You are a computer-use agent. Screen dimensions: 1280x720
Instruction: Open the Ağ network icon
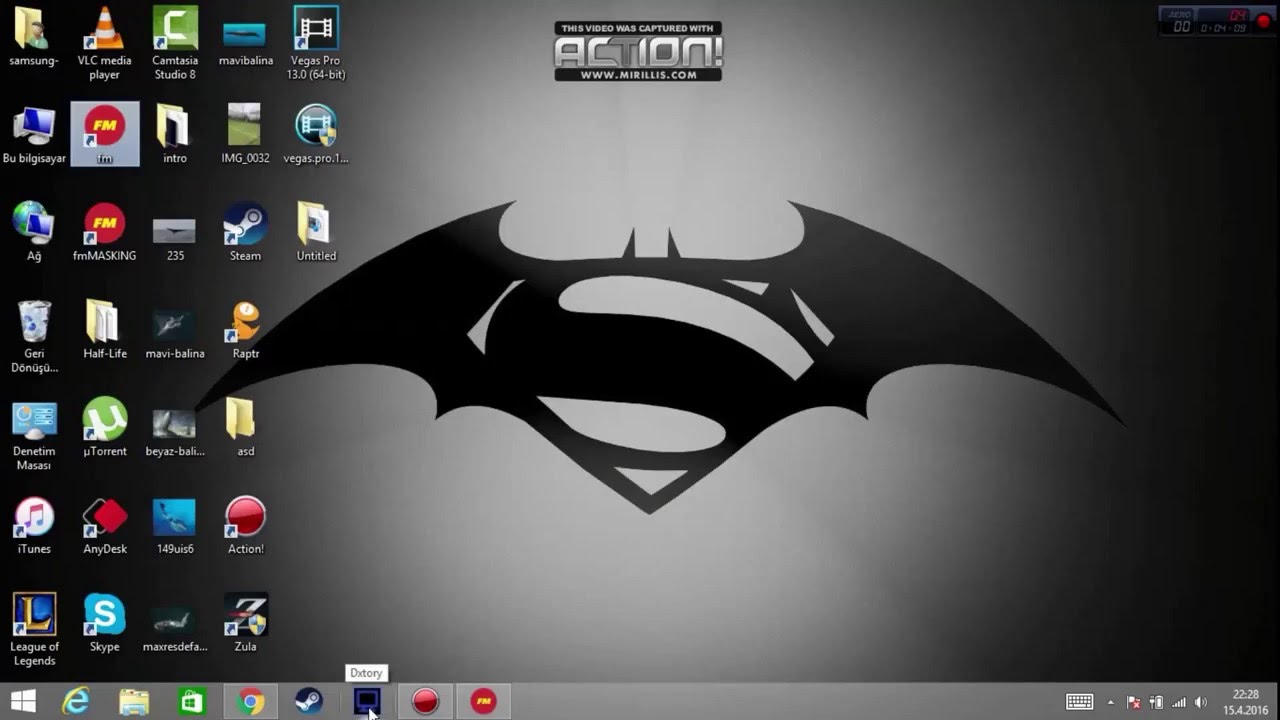click(34, 232)
